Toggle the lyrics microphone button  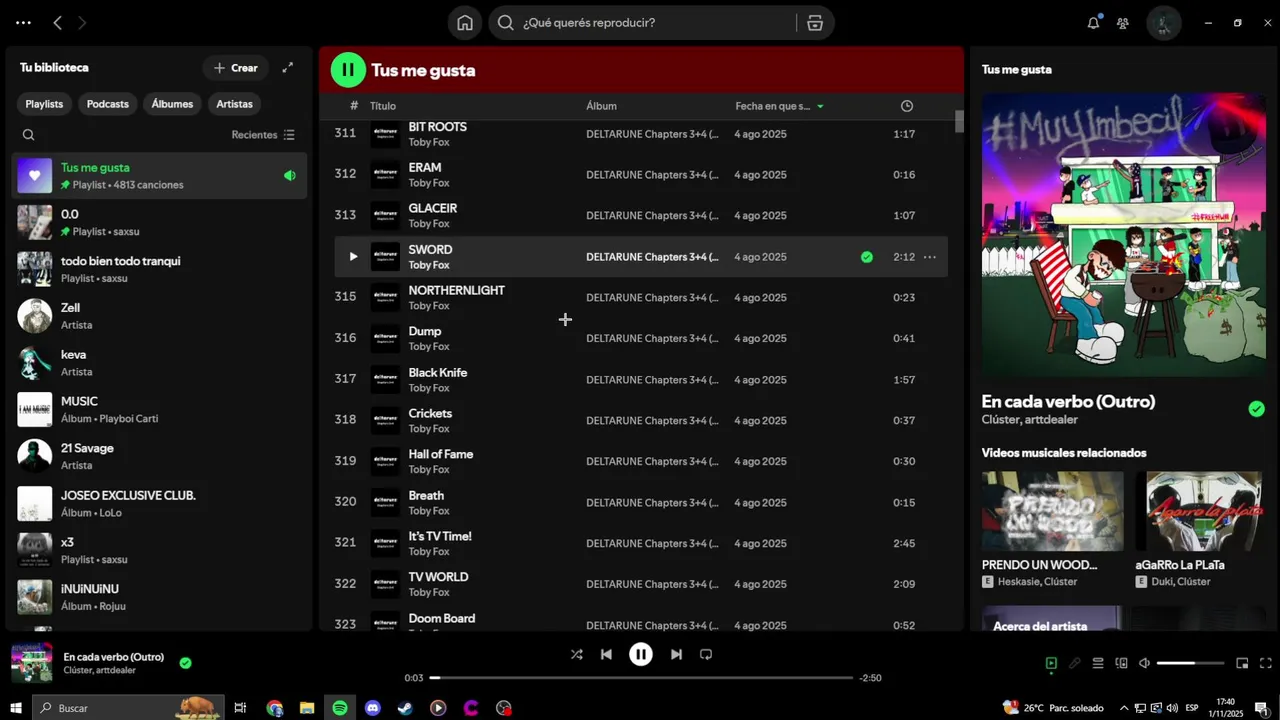click(x=1074, y=663)
